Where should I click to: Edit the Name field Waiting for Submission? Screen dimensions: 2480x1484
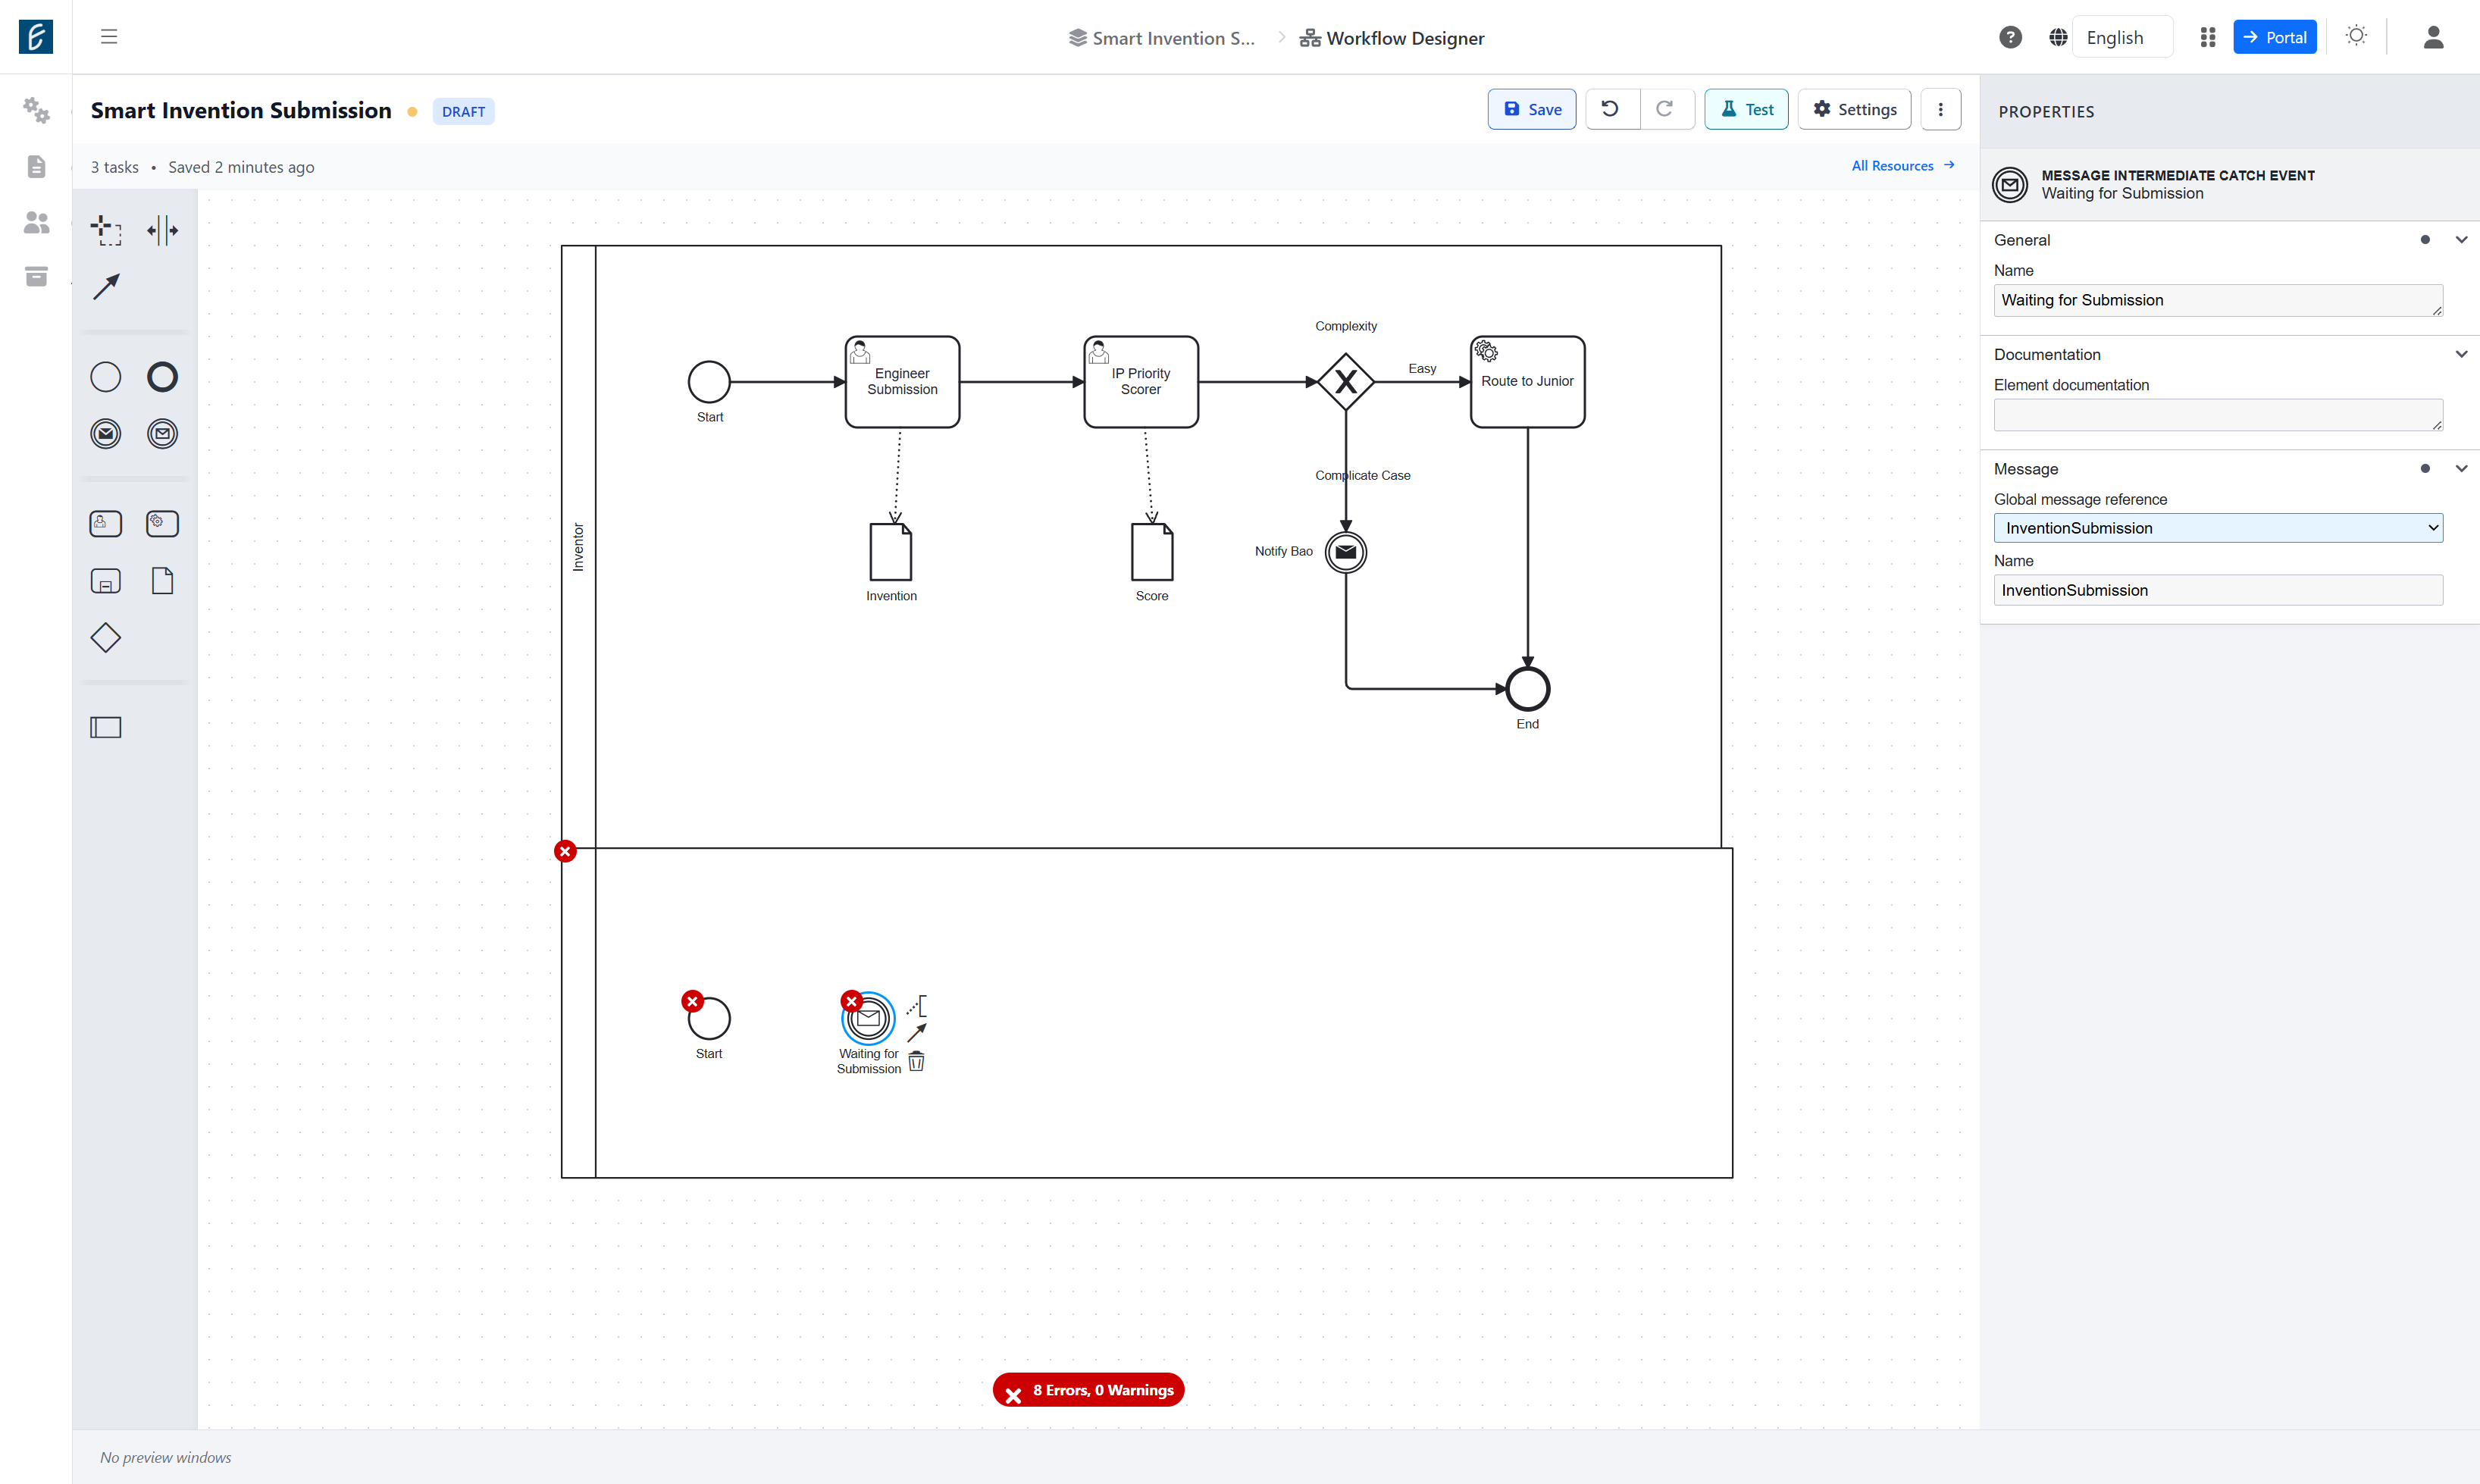2218,300
